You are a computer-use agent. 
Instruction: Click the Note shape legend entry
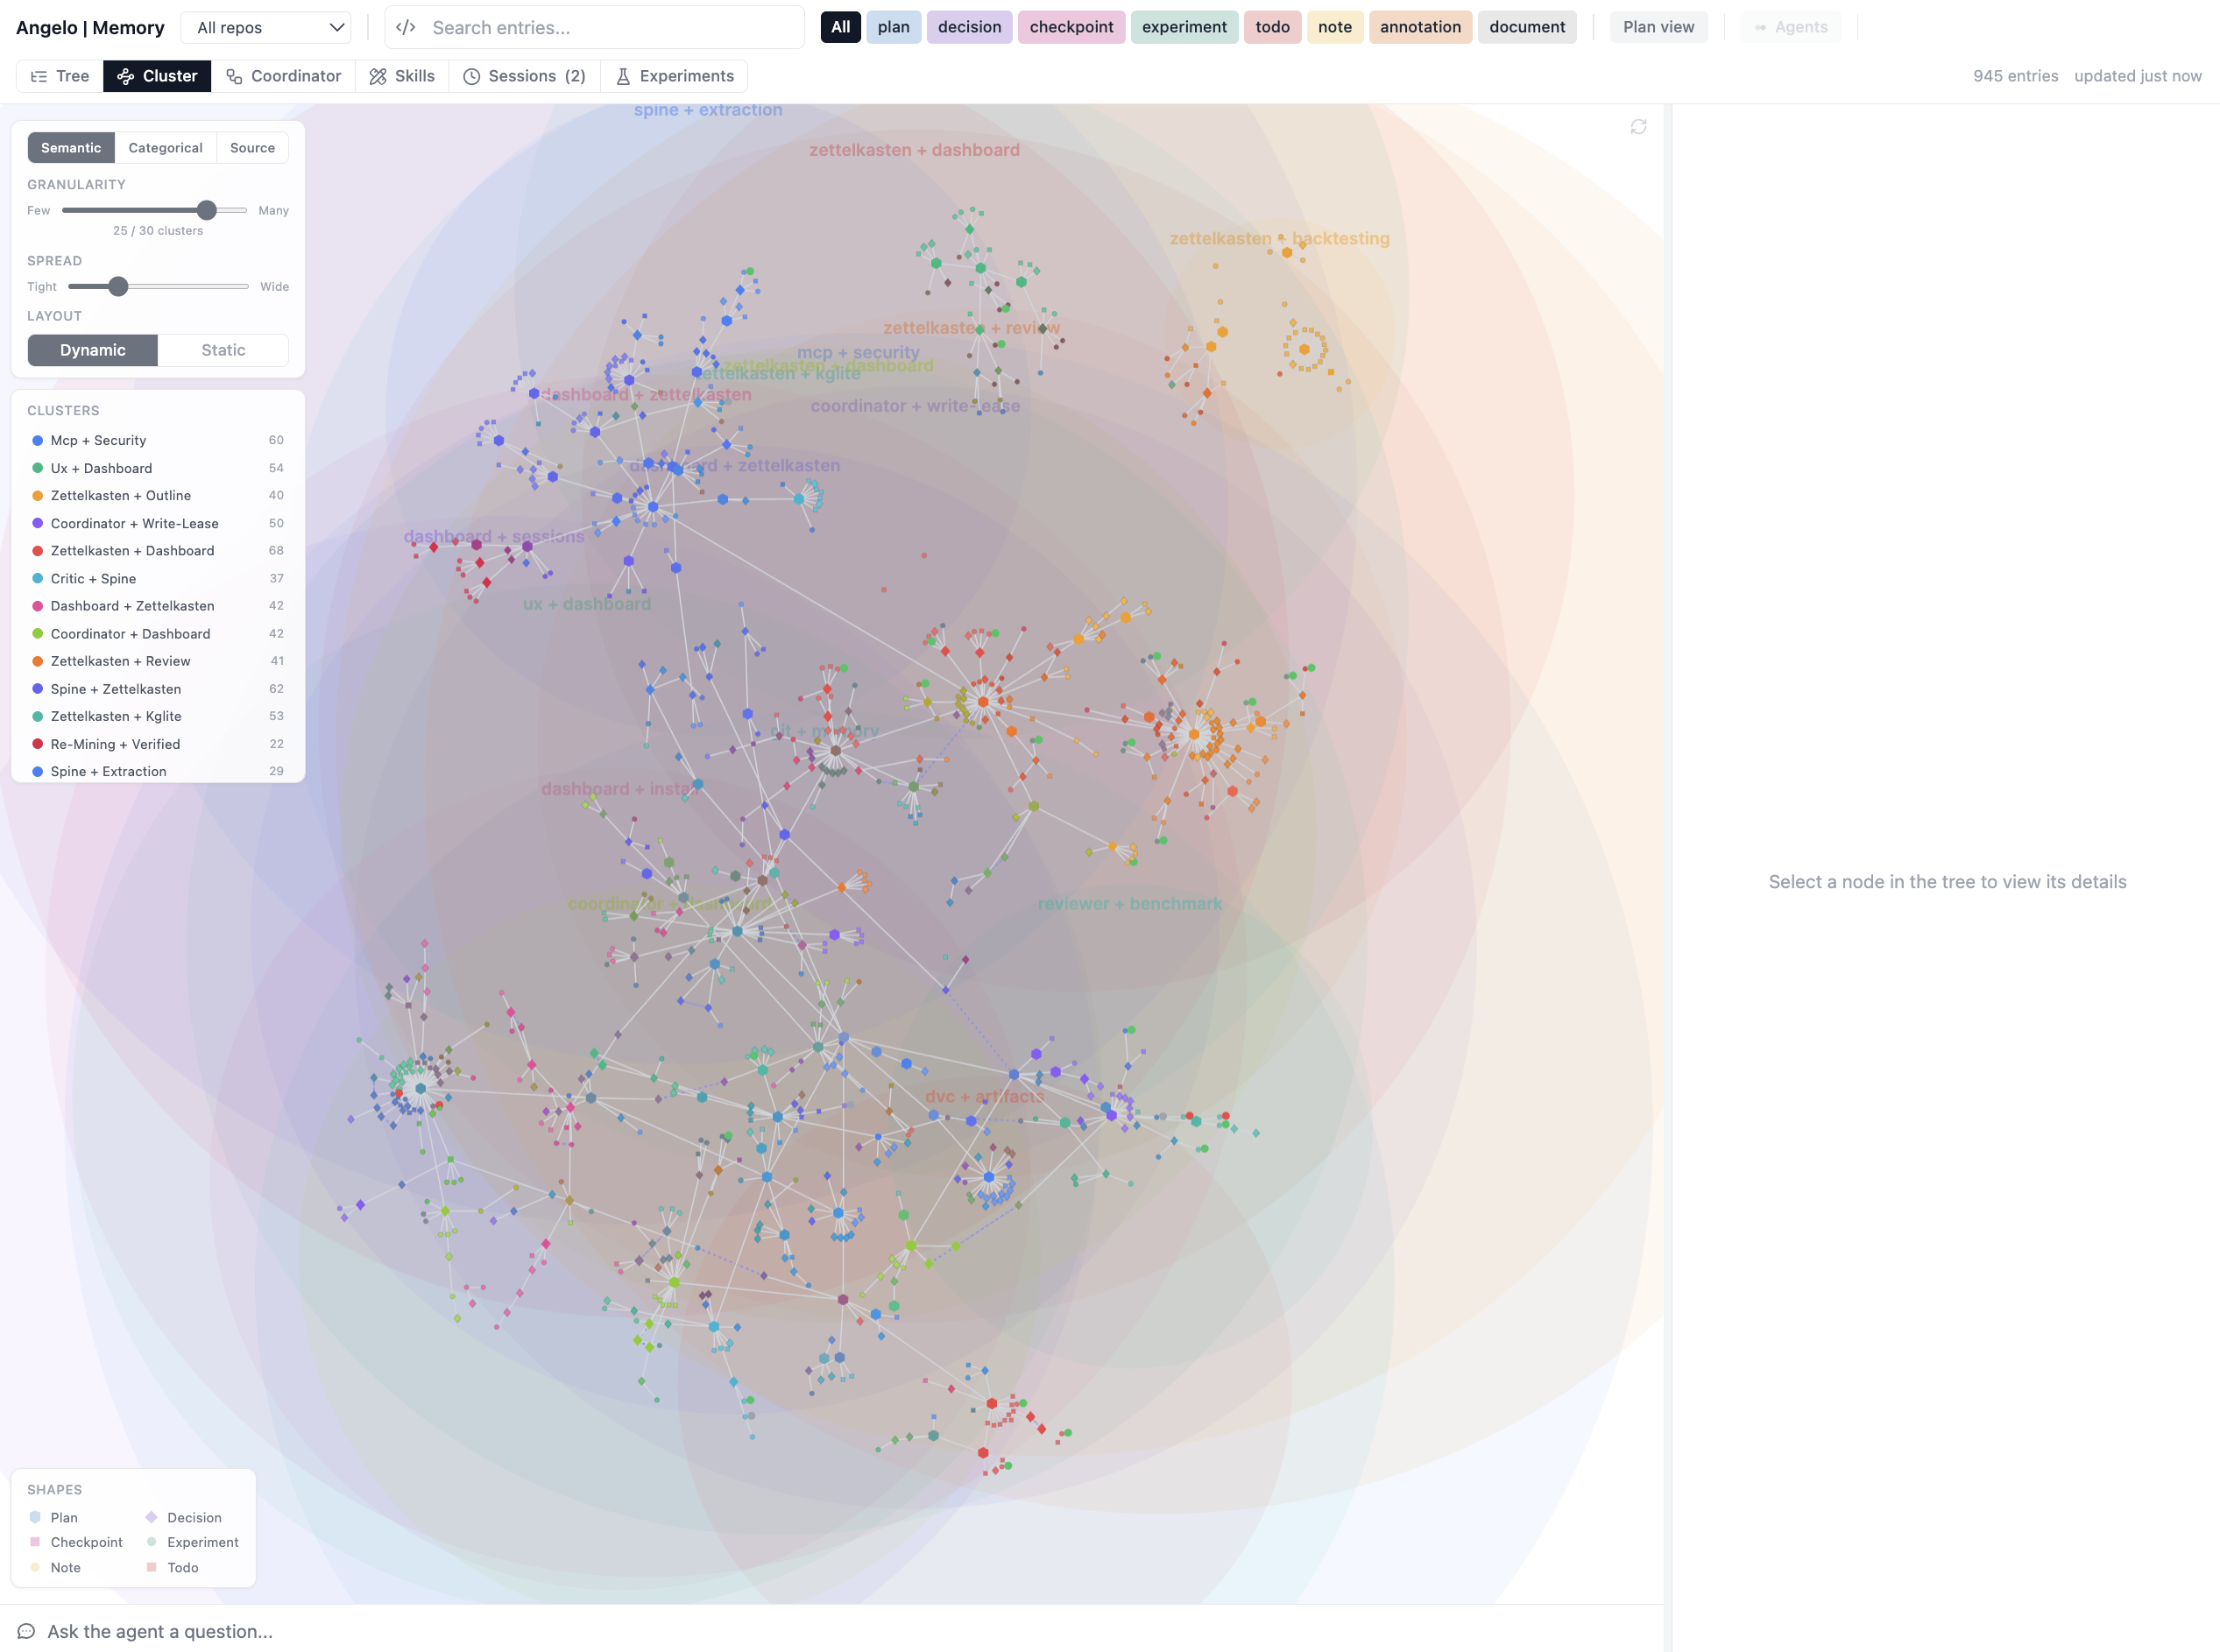55,1567
